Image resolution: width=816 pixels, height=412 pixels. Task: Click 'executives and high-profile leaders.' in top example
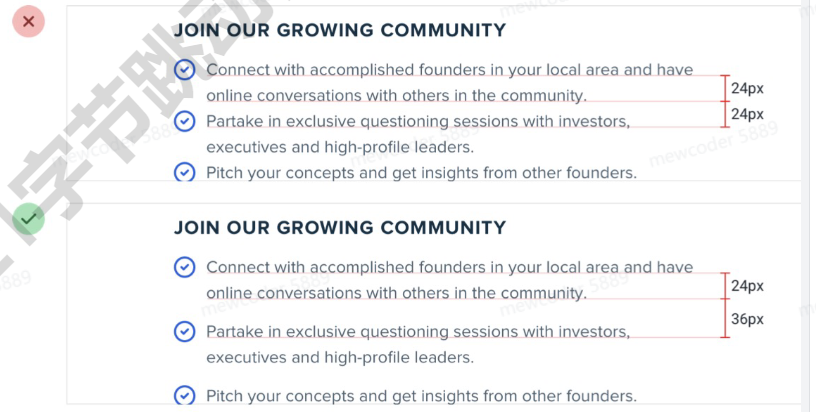[339, 147]
